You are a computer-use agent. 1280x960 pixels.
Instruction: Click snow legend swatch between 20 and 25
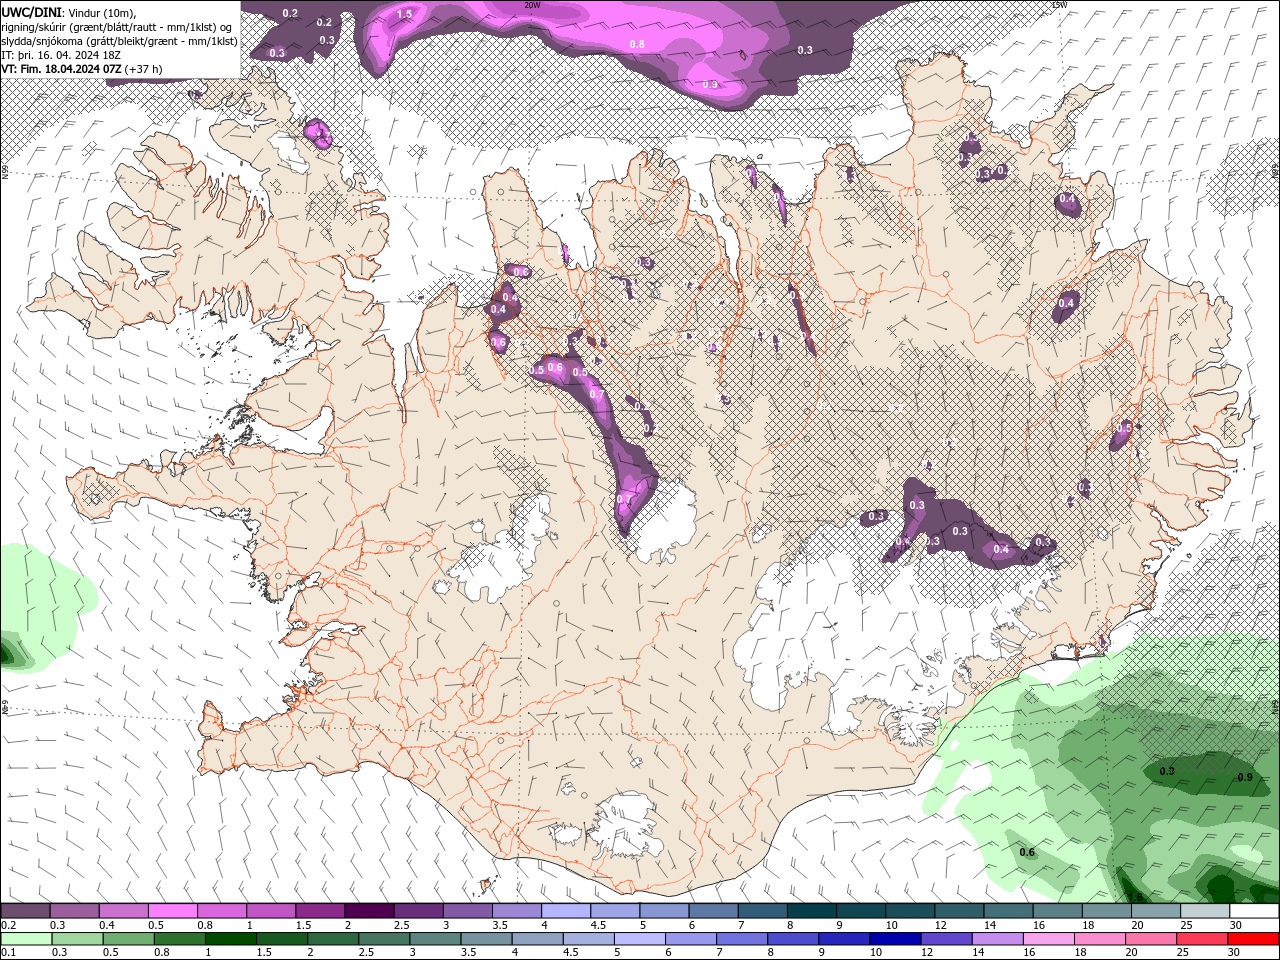tap(1157, 911)
